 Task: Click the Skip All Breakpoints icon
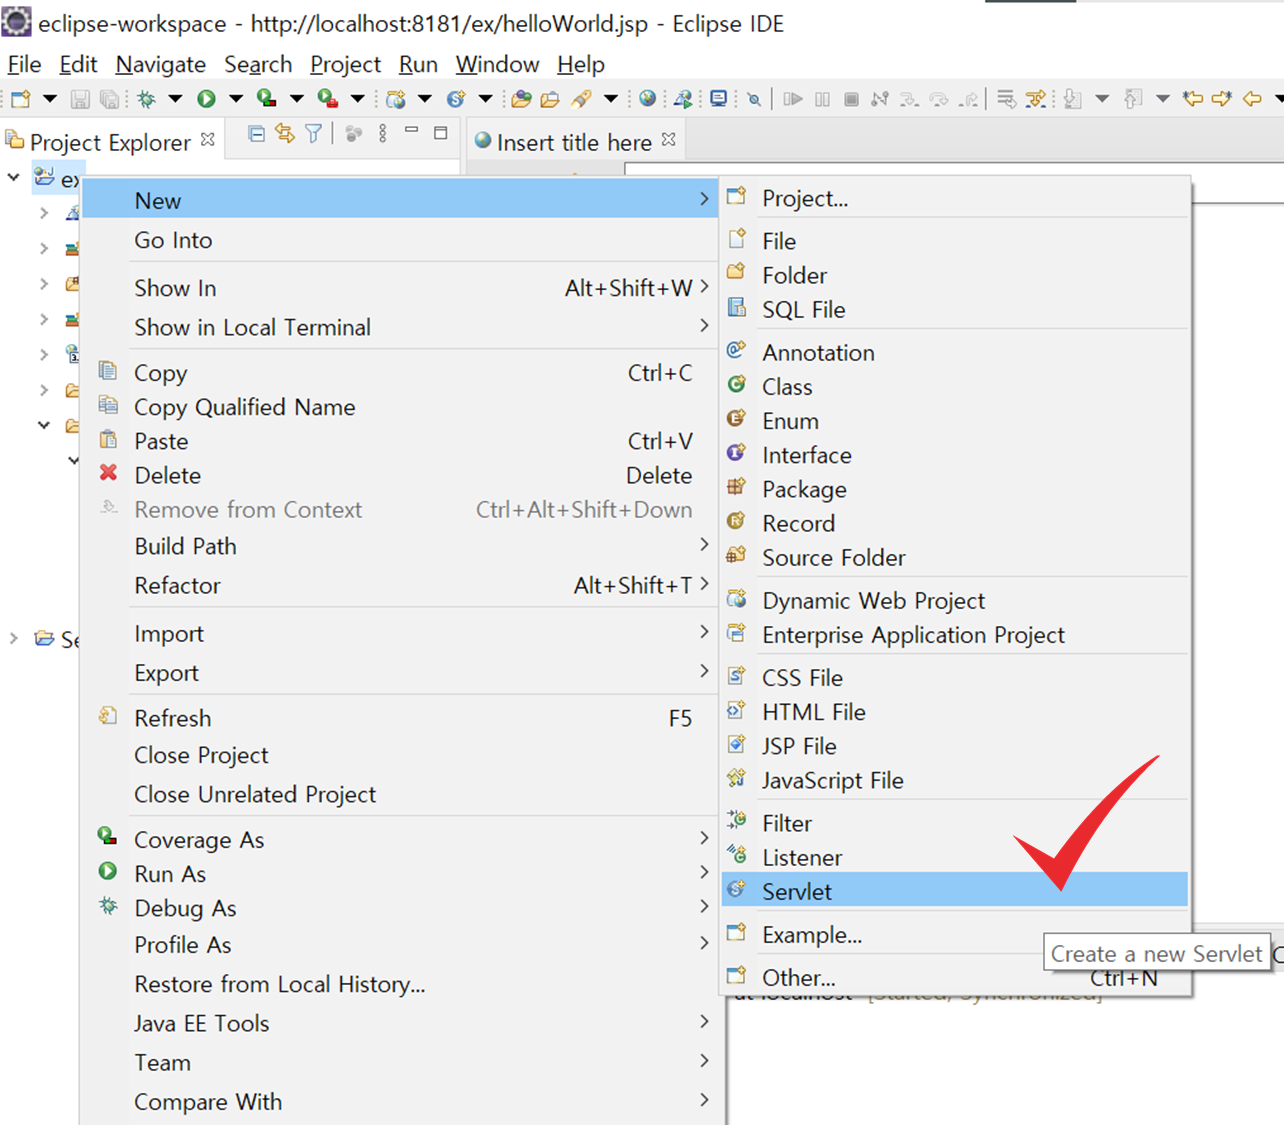(x=754, y=99)
